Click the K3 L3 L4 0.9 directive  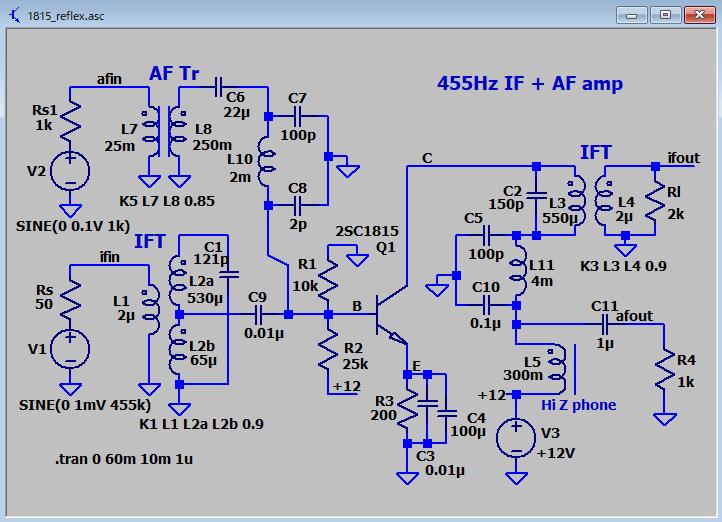623,266
